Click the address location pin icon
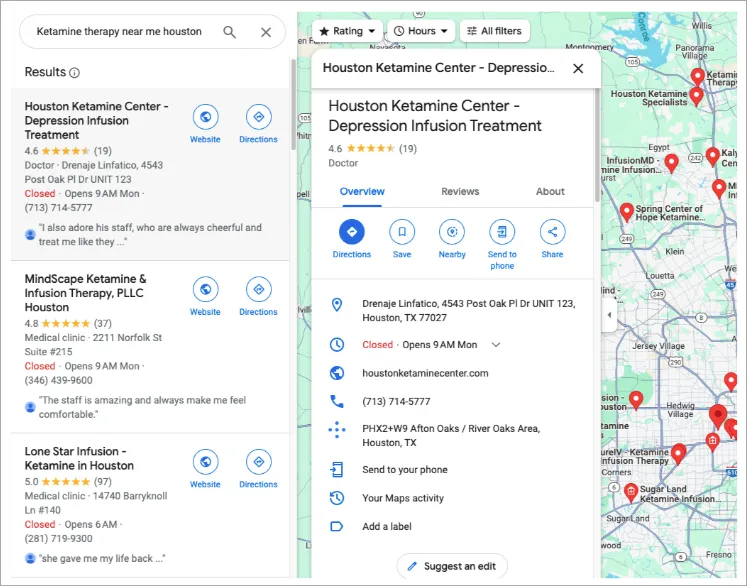The width and height of the screenshot is (747, 586). point(337,305)
